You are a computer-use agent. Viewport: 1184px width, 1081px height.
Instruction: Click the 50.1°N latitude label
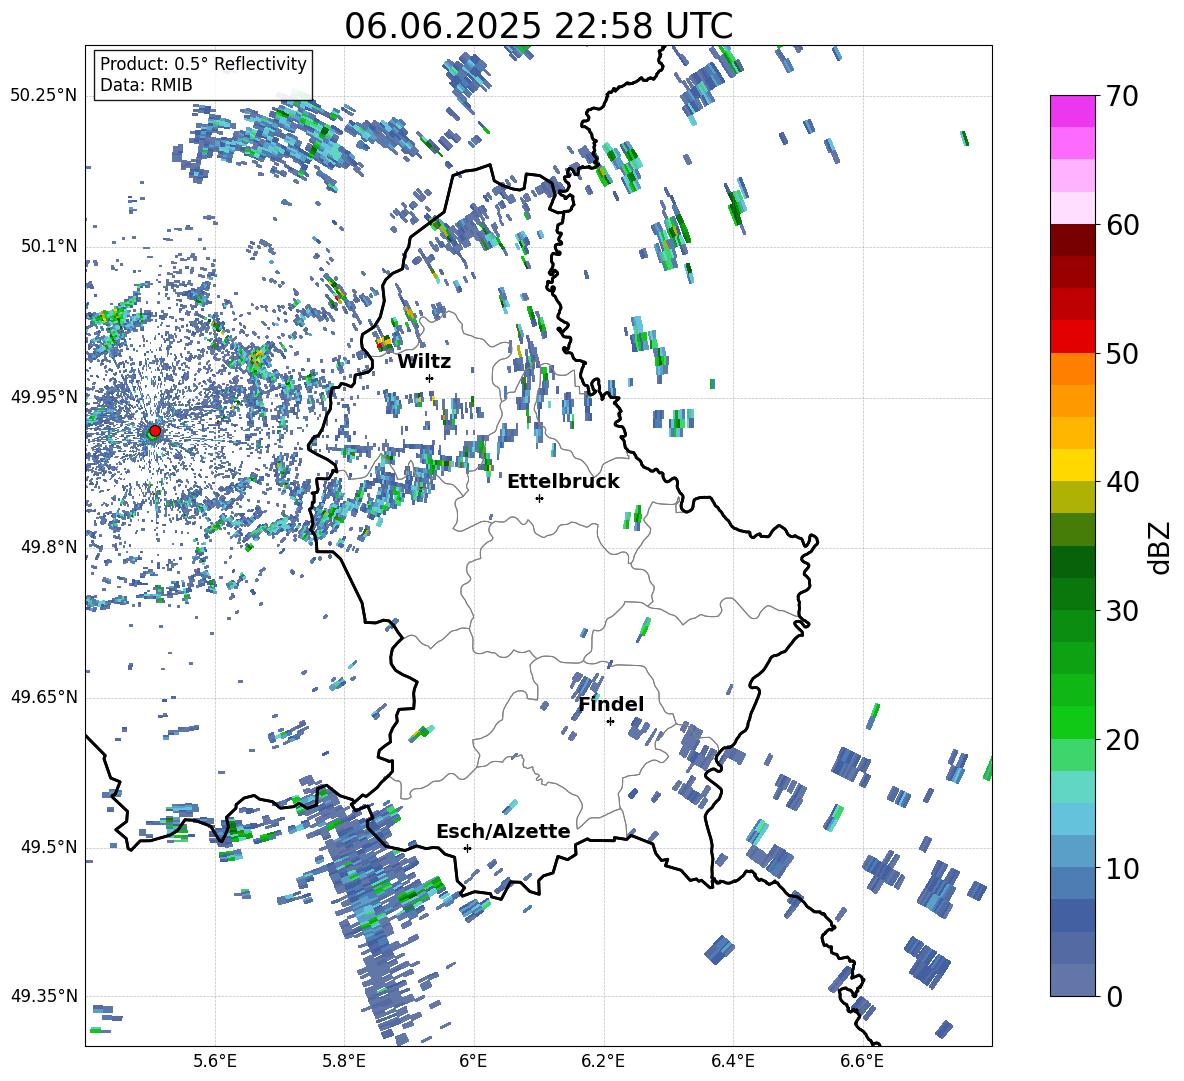click(49, 246)
